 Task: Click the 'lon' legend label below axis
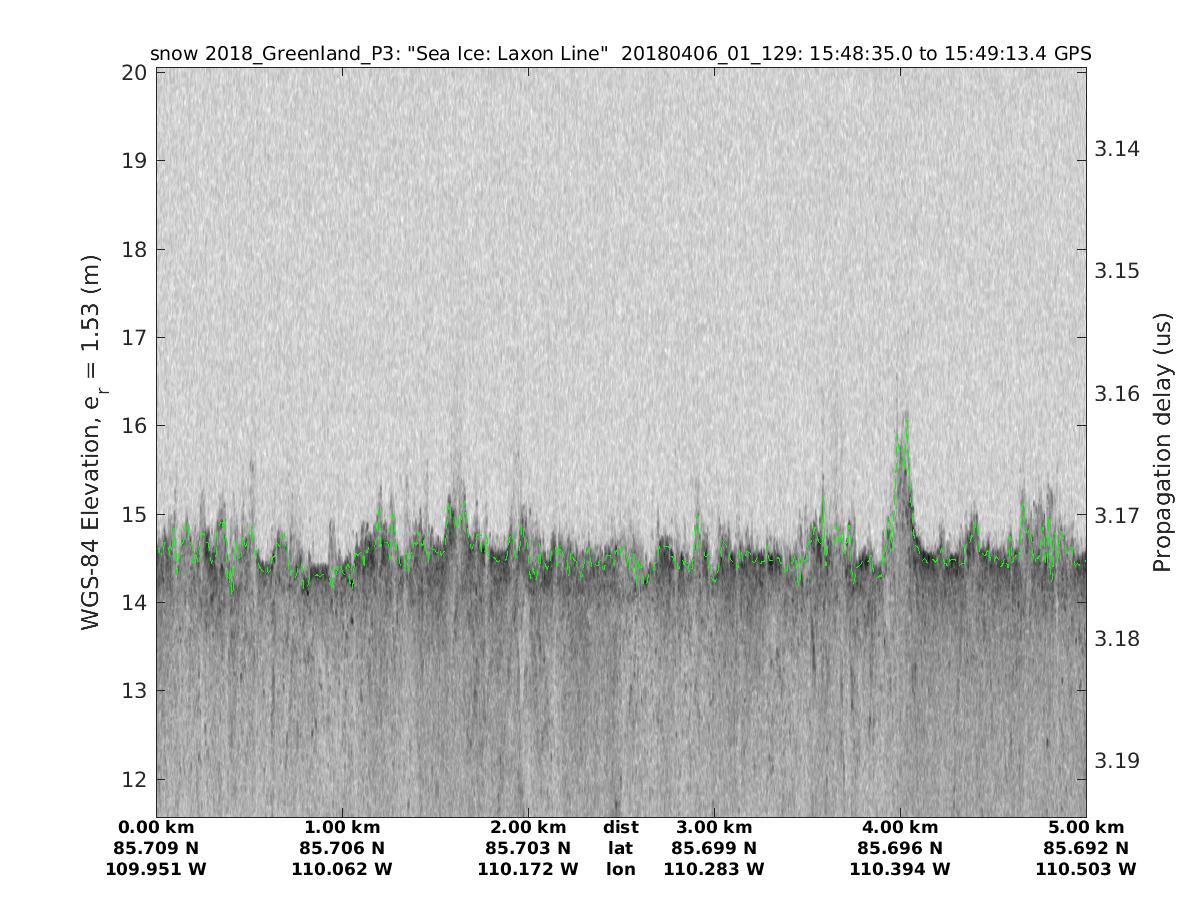tap(621, 869)
